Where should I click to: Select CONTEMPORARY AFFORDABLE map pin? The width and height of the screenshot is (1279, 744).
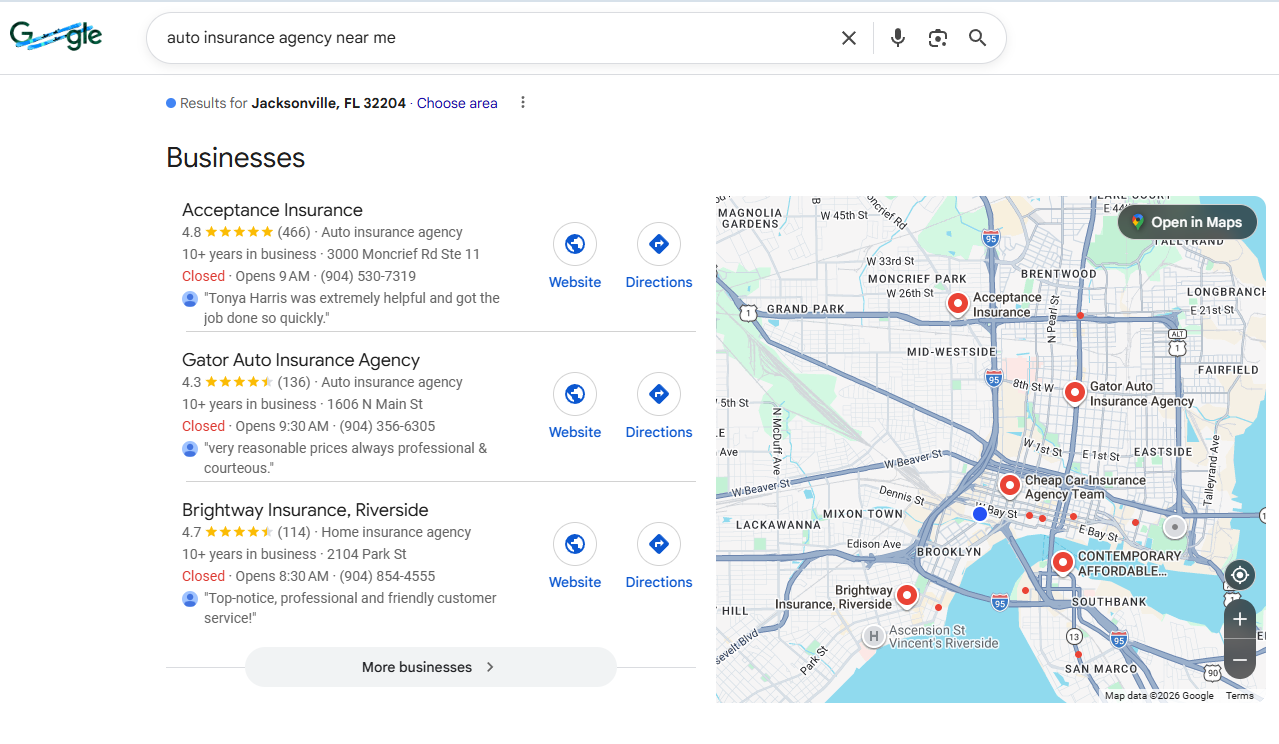tap(1062, 561)
